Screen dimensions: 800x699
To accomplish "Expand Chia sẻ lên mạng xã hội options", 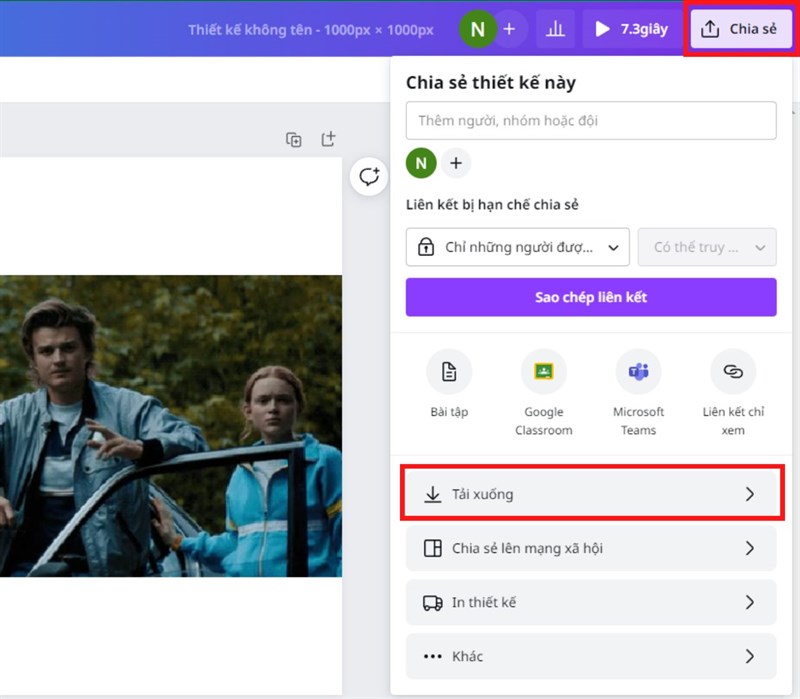I will tap(591, 548).
